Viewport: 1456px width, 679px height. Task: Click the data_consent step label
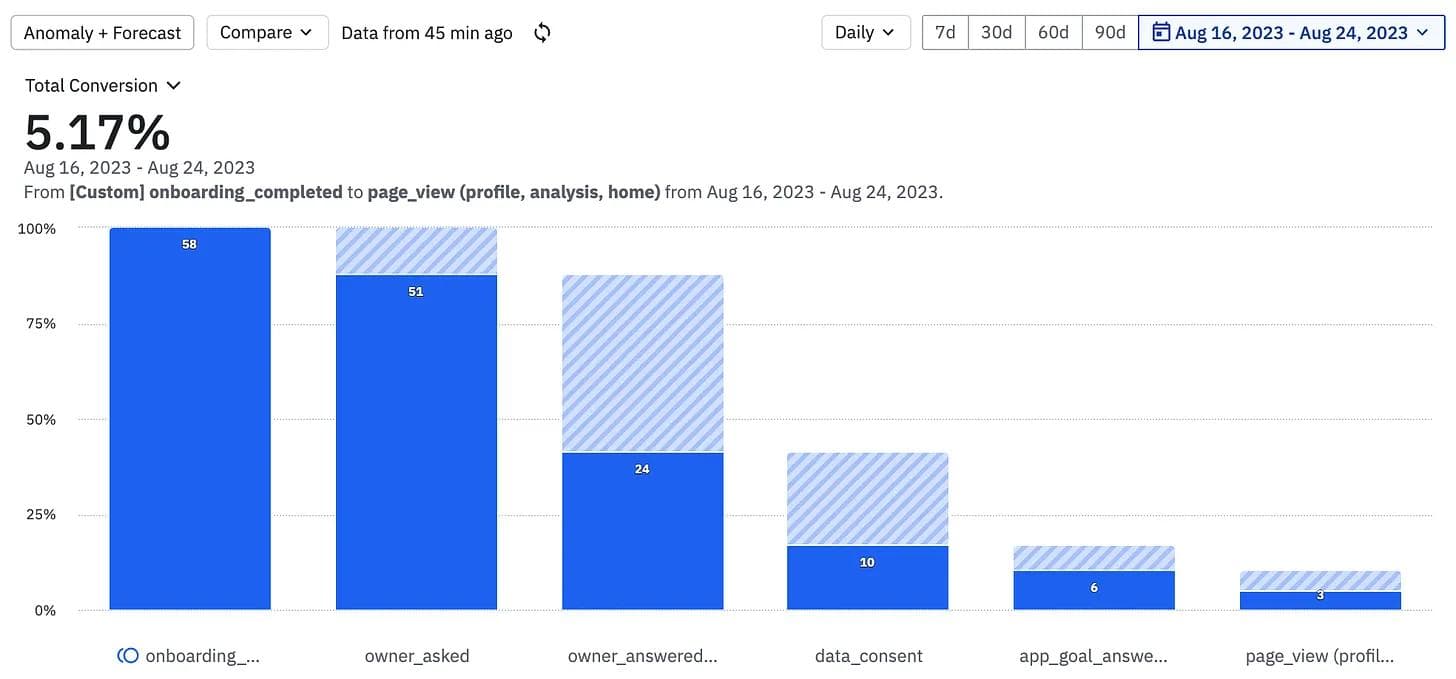point(868,656)
